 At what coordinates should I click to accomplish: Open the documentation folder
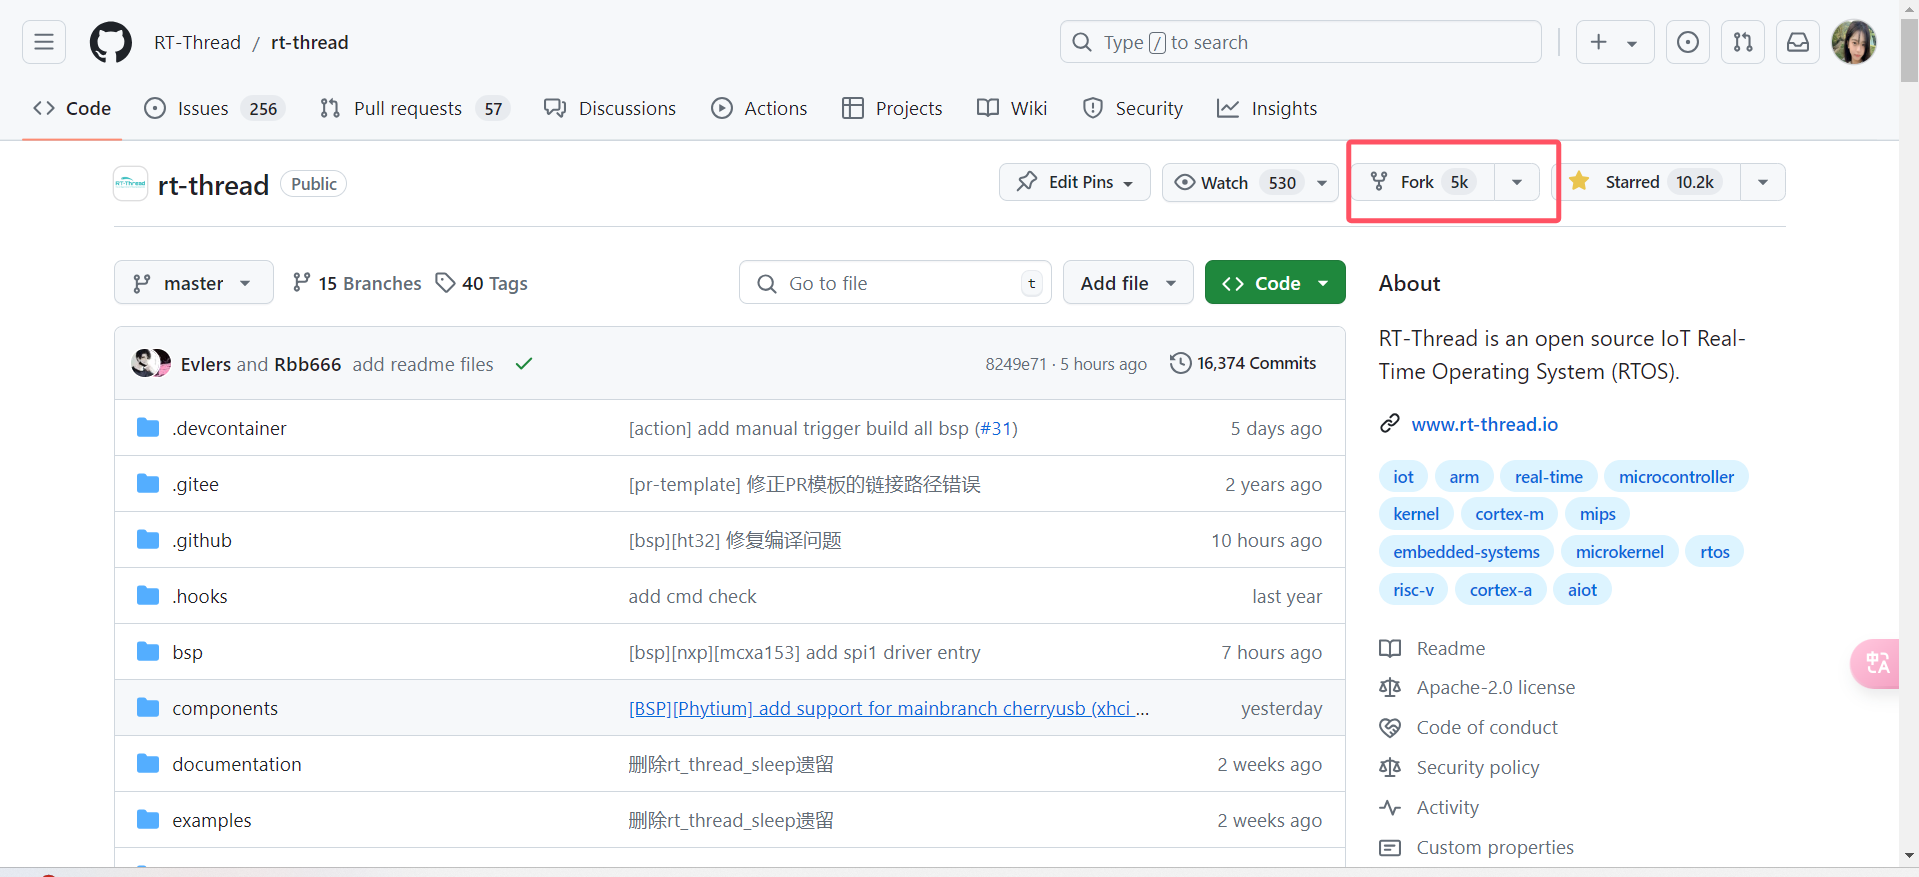[237, 764]
